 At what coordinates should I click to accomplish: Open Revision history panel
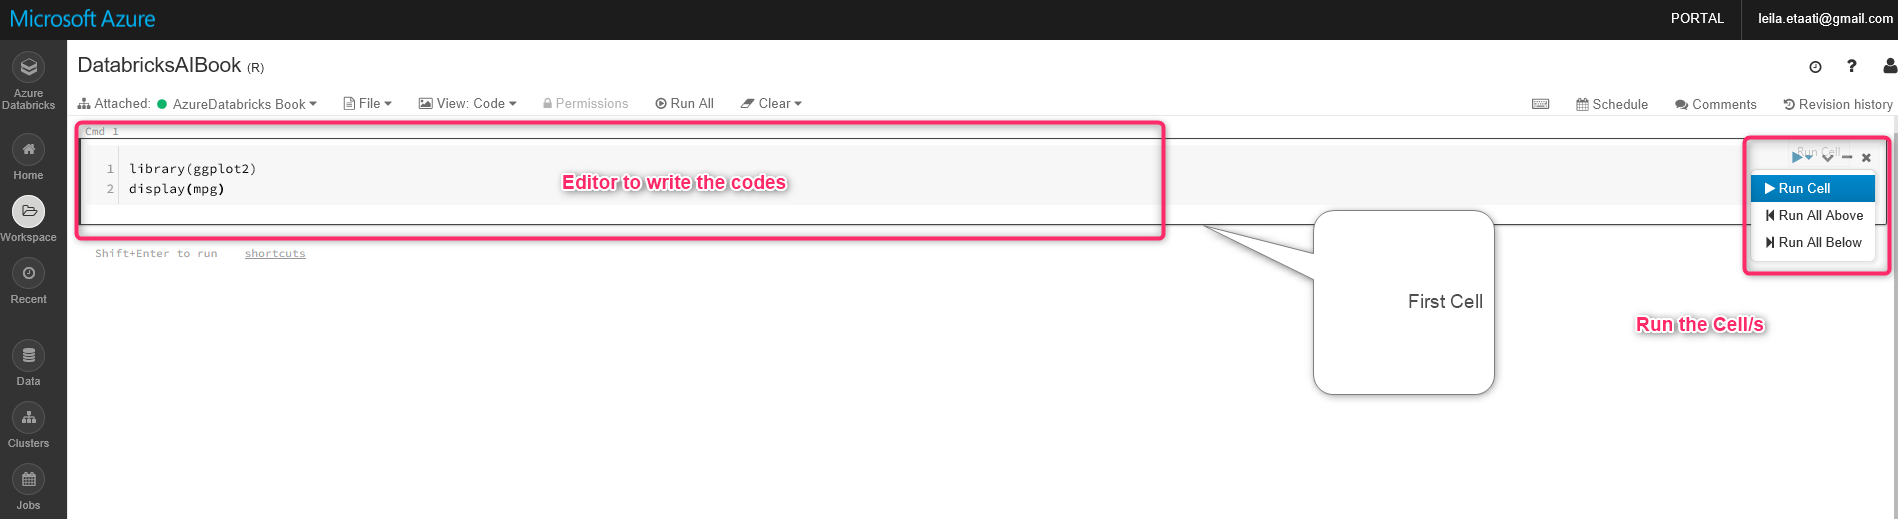point(1838,104)
